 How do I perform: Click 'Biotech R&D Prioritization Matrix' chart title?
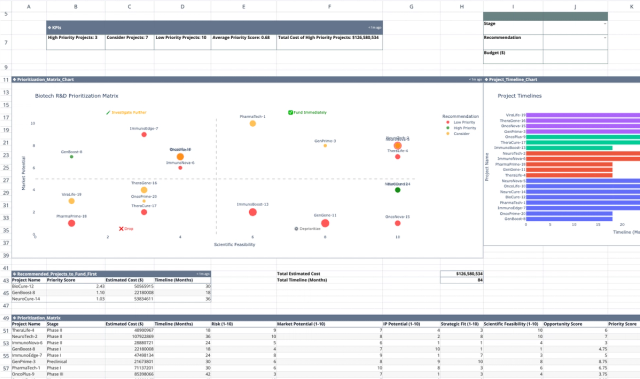point(76,96)
